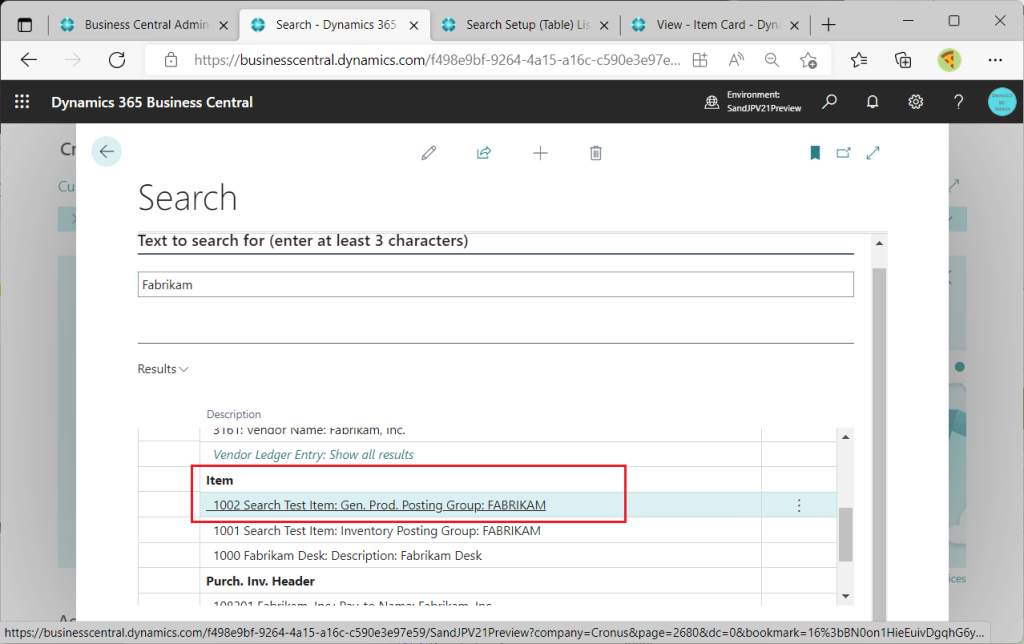Close the Search Setup (Table) tab
This screenshot has height=644, width=1024.
(x=604, y=25)
